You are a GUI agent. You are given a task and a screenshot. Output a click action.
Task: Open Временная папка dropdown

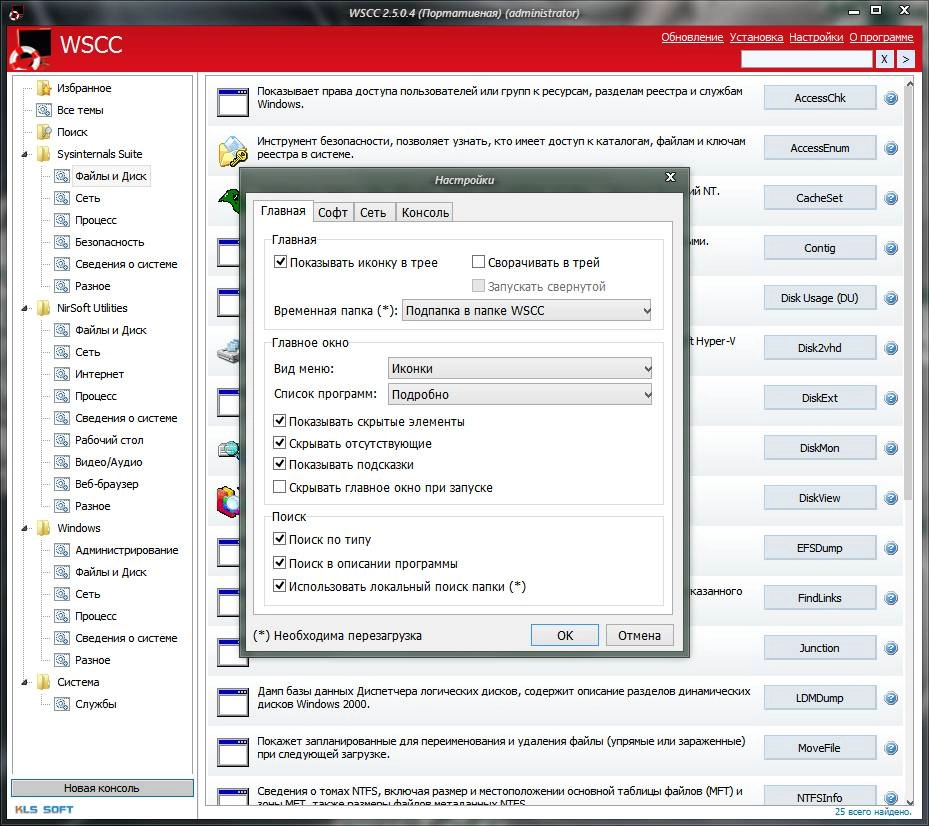tap(527, 310)
